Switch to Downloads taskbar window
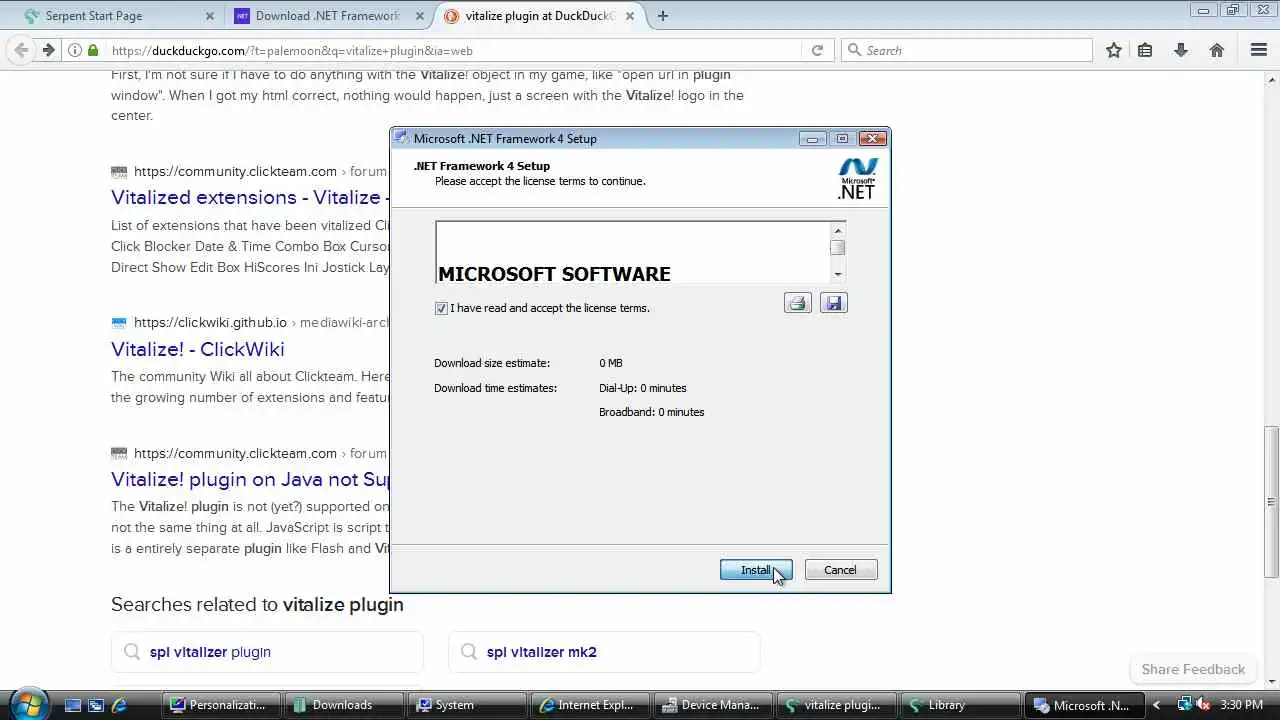This screenshot has width=1280, height=720. coord(344,705)
